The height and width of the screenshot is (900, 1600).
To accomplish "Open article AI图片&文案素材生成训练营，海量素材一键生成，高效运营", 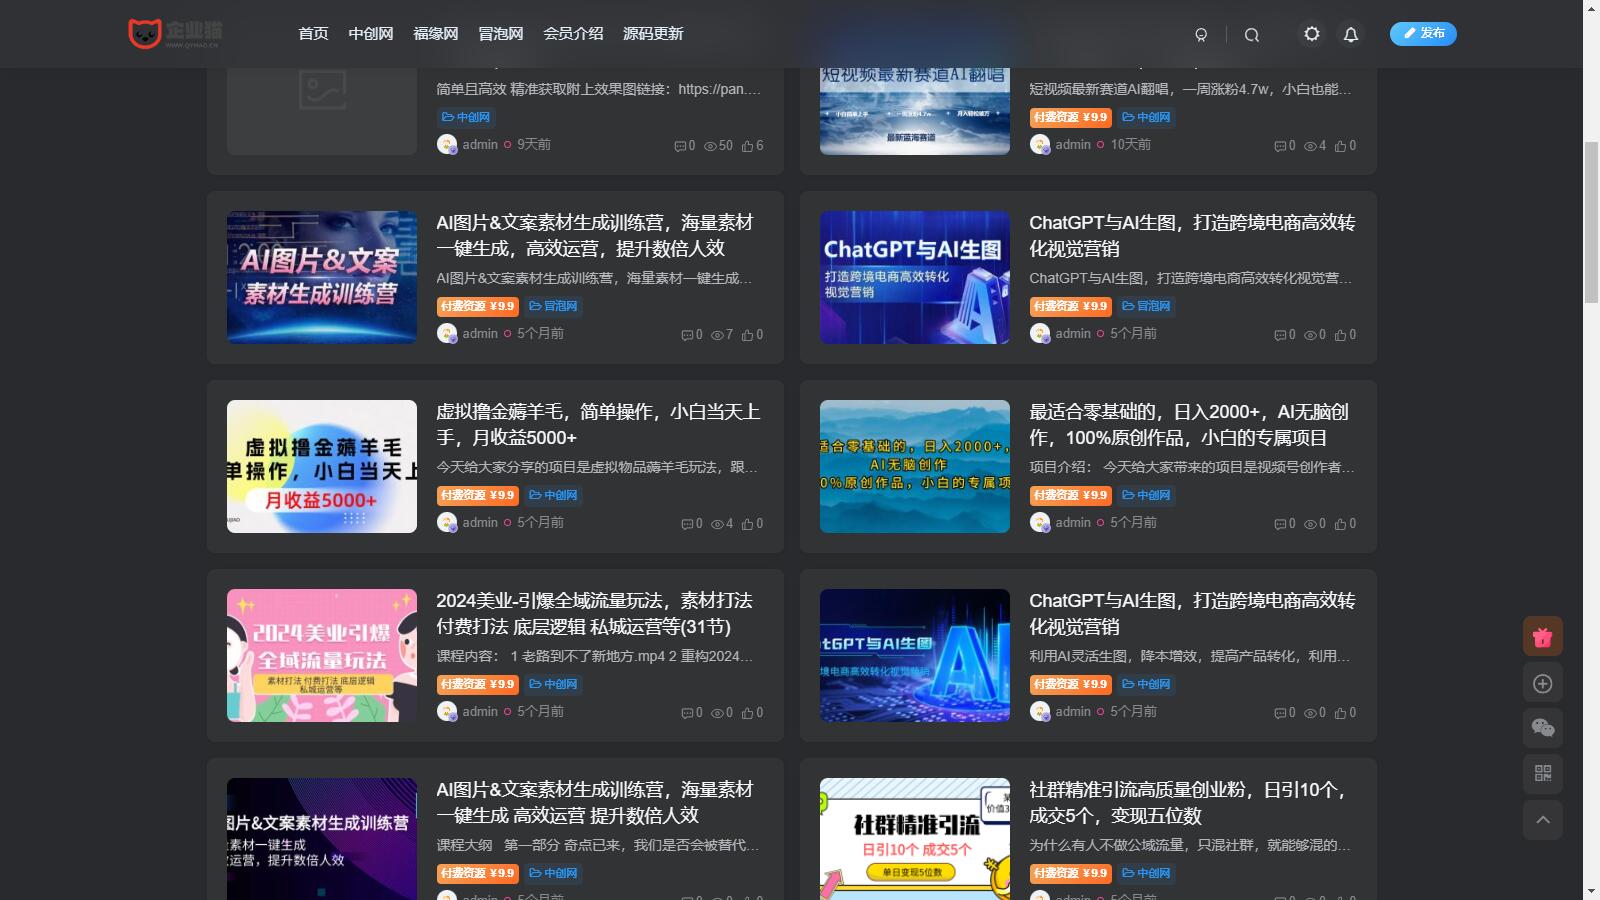I will 595,236.
